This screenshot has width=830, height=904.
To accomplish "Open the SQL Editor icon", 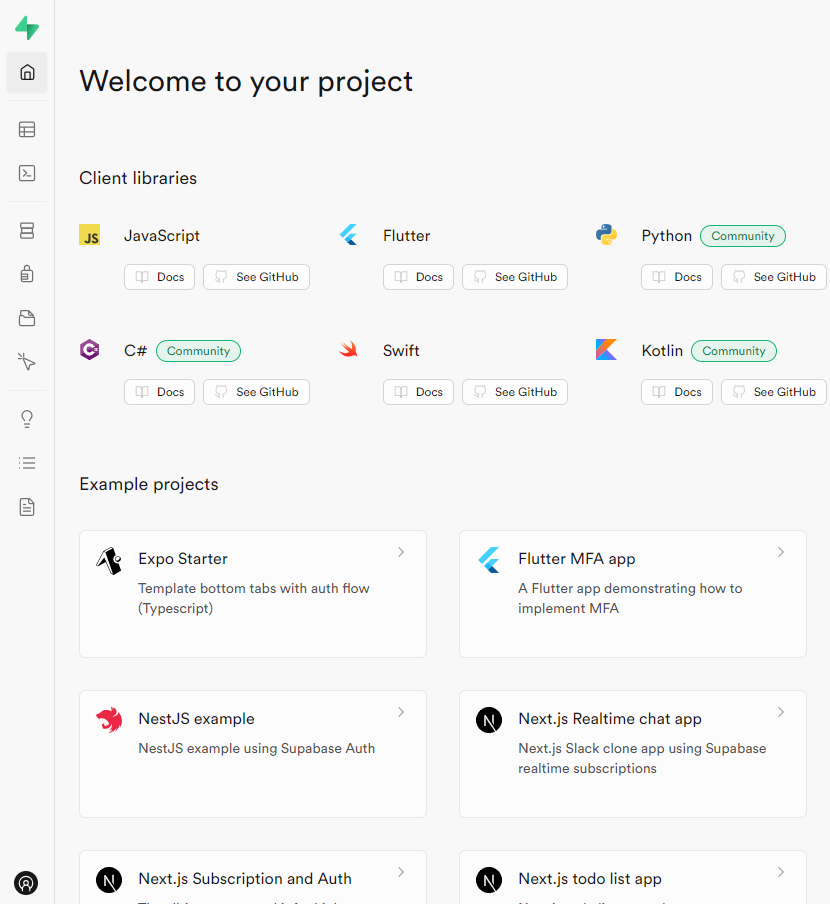I will pyautogui.click(x=27, y=173).
